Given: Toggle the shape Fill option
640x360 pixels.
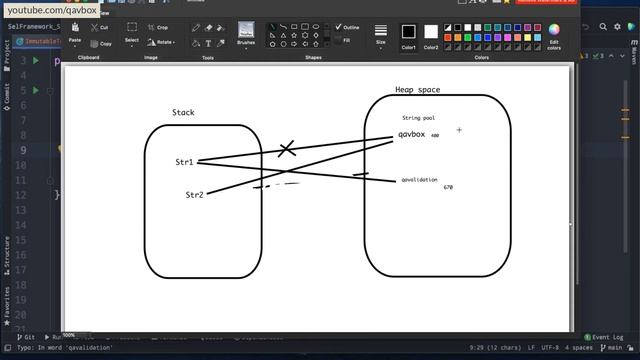Looking at the screenshot, I should tap(342, 40).
